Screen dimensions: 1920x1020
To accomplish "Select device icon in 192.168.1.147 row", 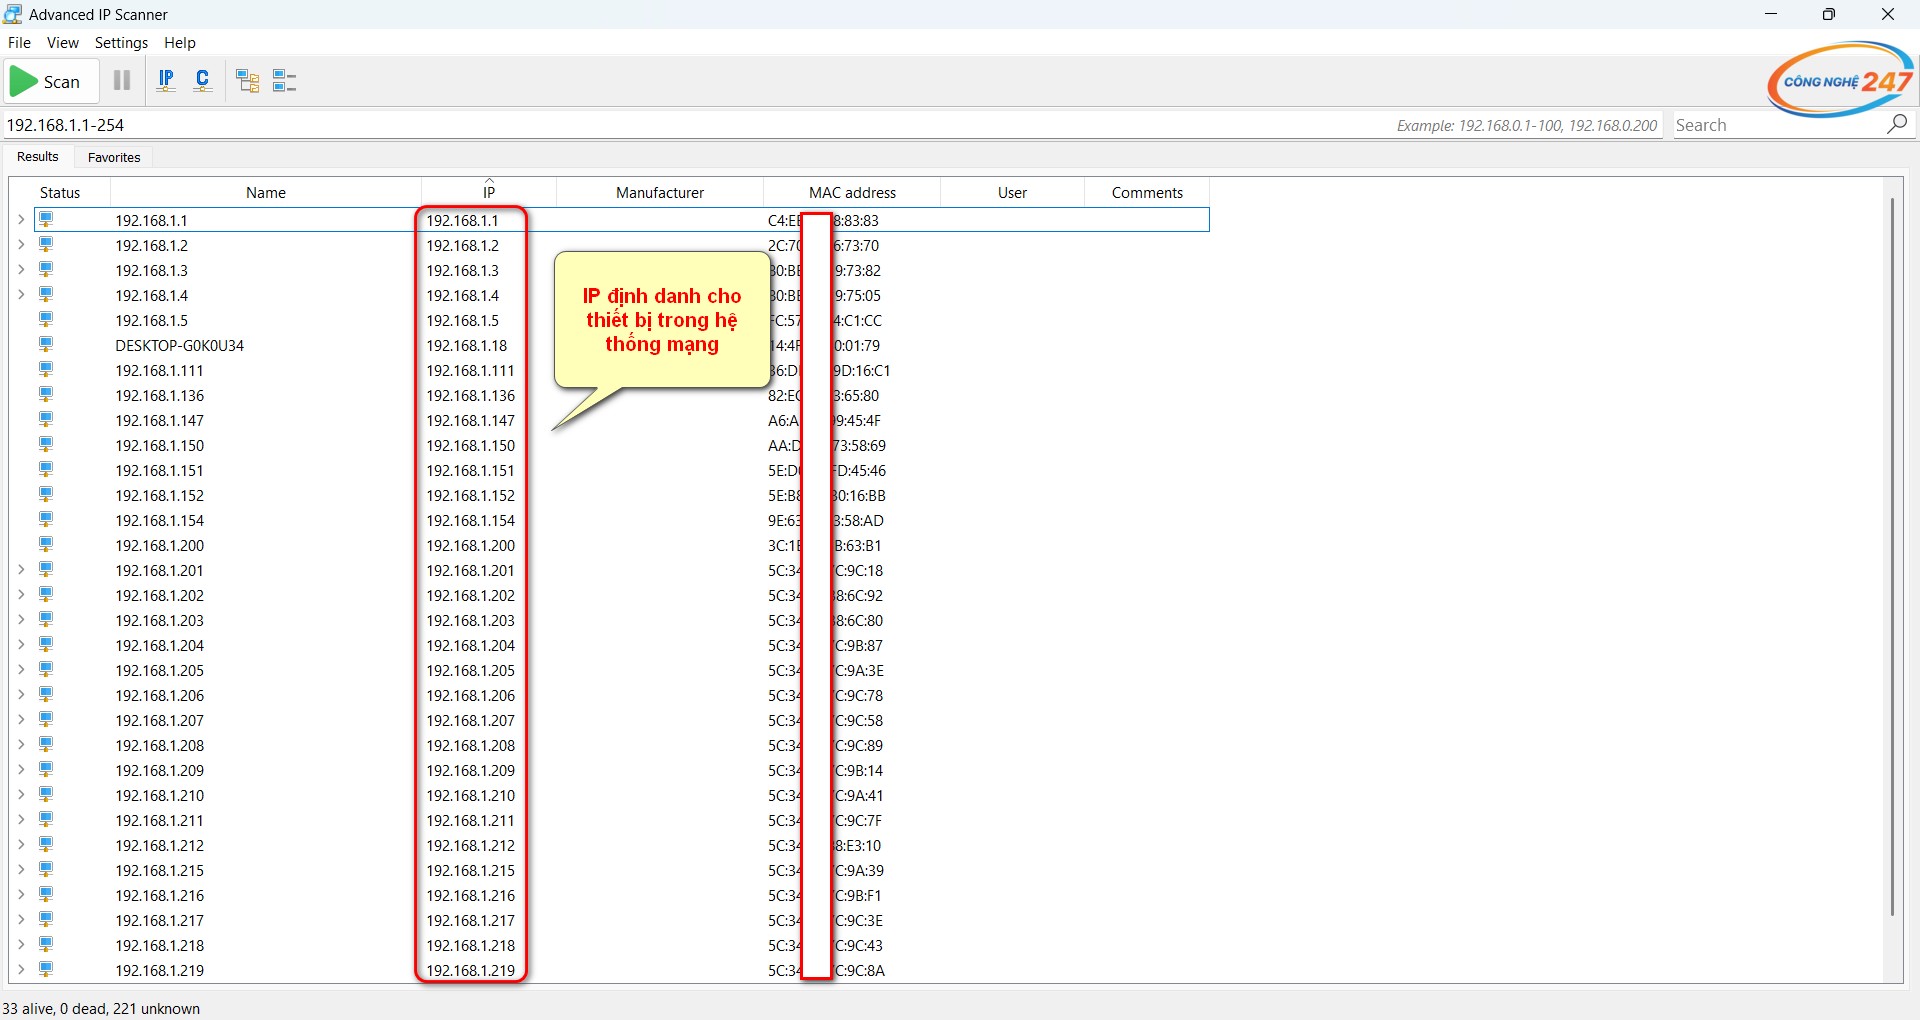I will point(46,419).
